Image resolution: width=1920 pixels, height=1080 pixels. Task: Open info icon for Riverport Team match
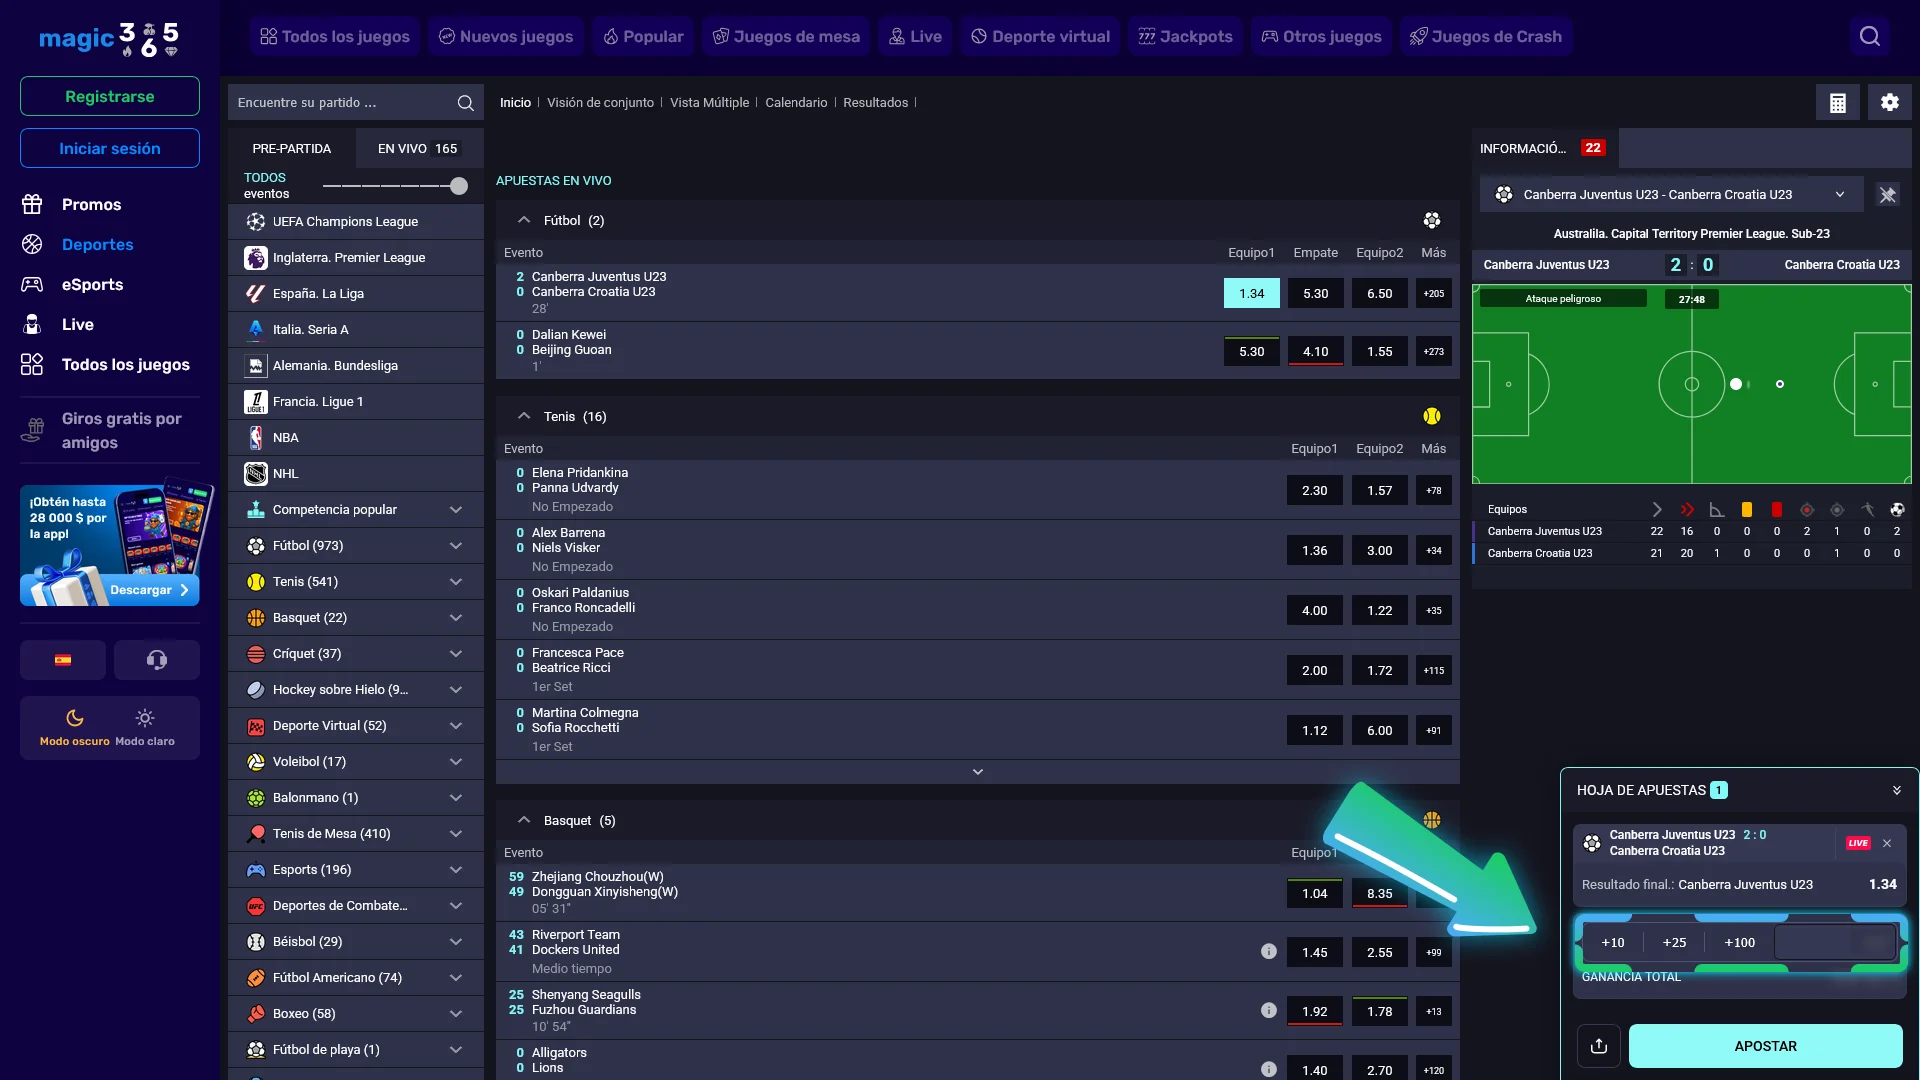(1269, 952)
